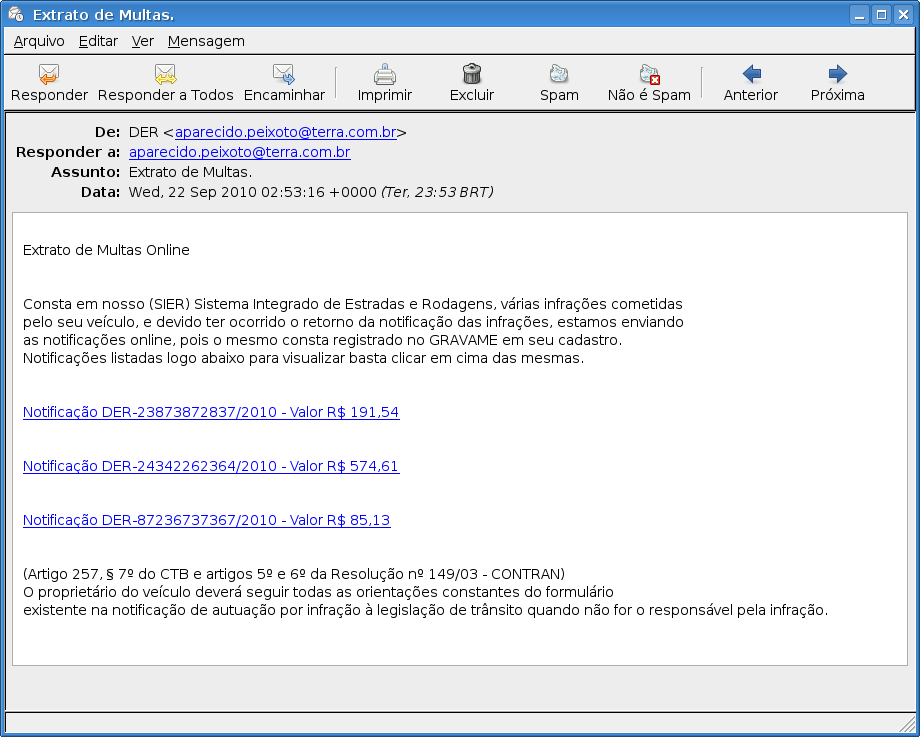920x737 pixels.
Task: Click the line starting 'Notificações listadas logo abaixo'
Action: coord(303,359)
